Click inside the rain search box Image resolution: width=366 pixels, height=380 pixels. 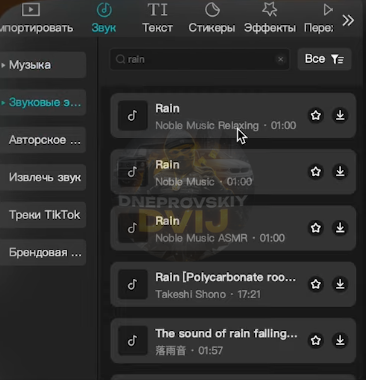tap(200, 59)
